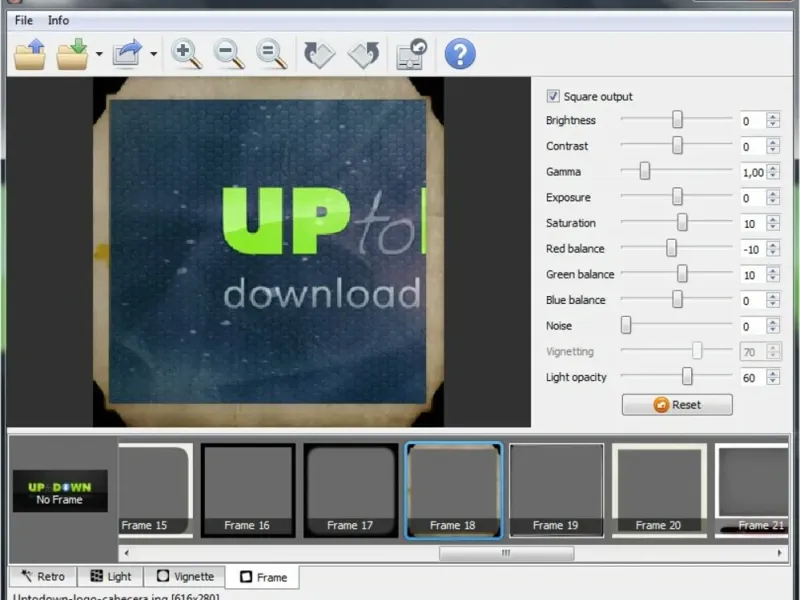
Task: Rotate the image clockwise
Action: 319,54
